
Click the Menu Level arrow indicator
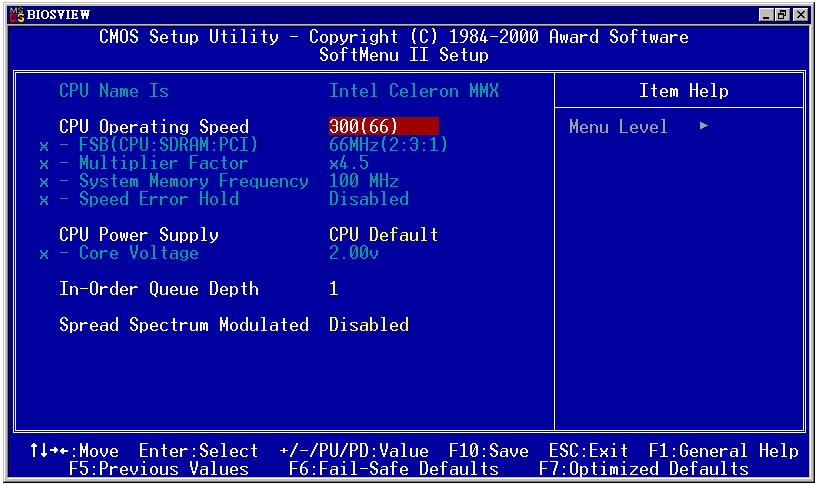tap(704, 126)
